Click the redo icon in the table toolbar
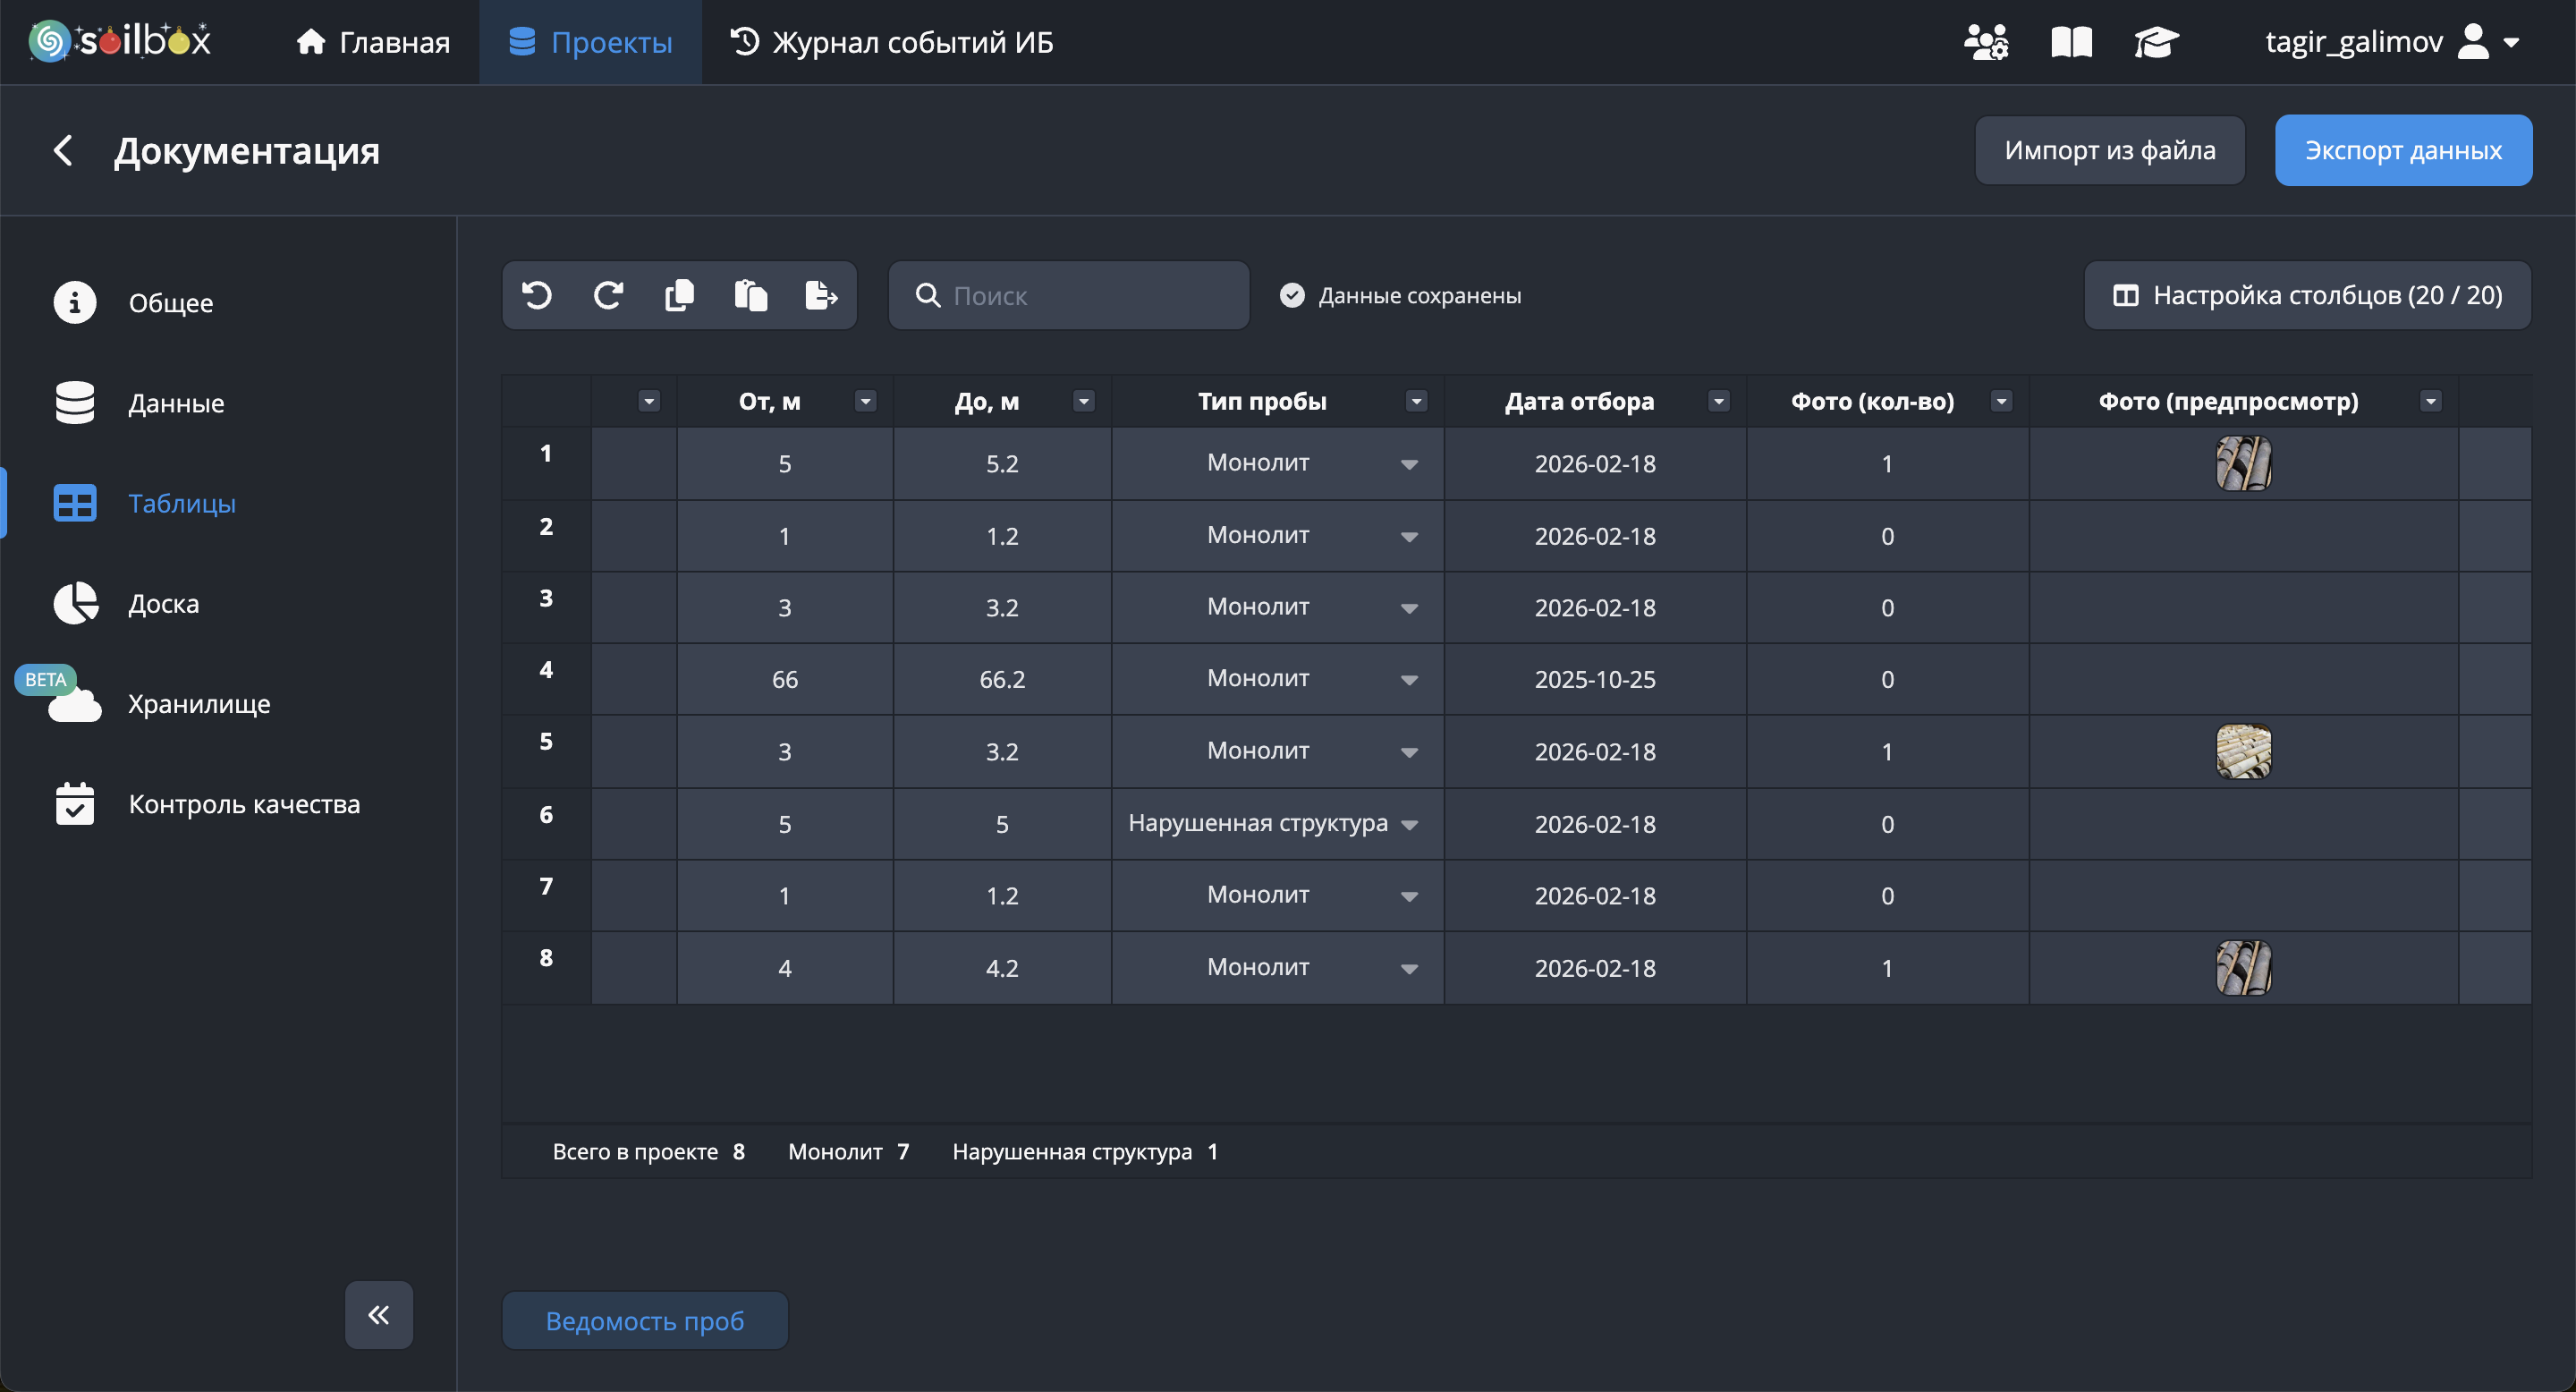Image resolution: width=2576 pixels, height=1392 pixels. click(608, 295)
